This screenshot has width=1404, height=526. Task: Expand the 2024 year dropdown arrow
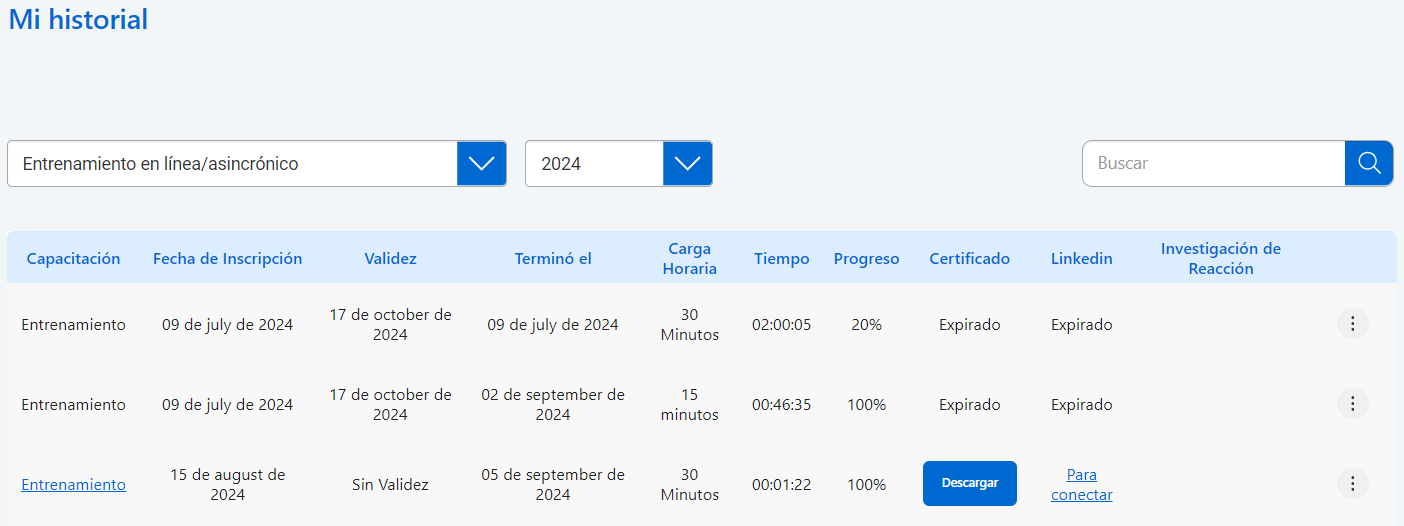click(687, 163)
